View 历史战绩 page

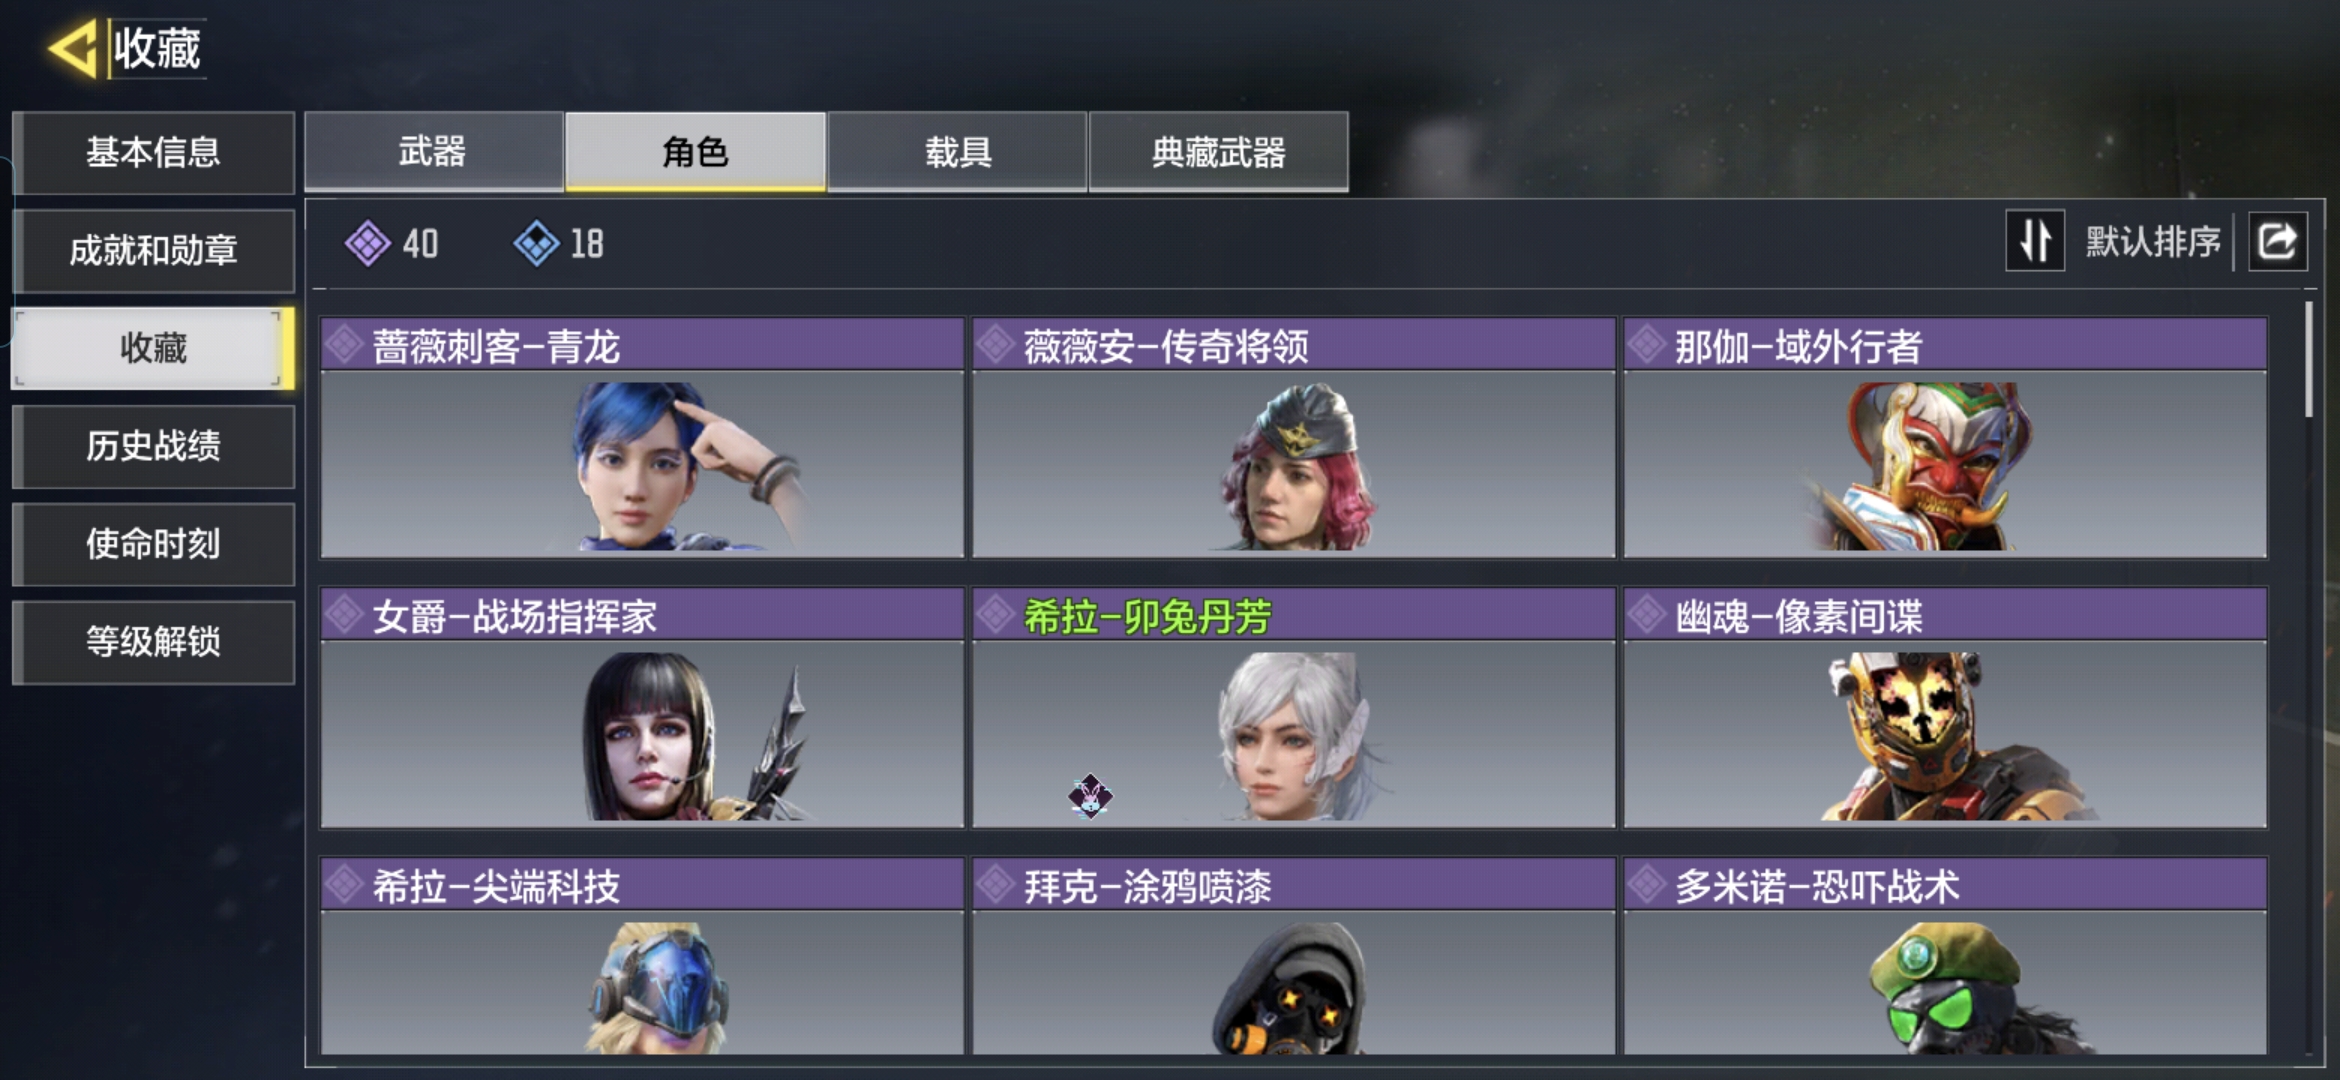tap(153, 446)
